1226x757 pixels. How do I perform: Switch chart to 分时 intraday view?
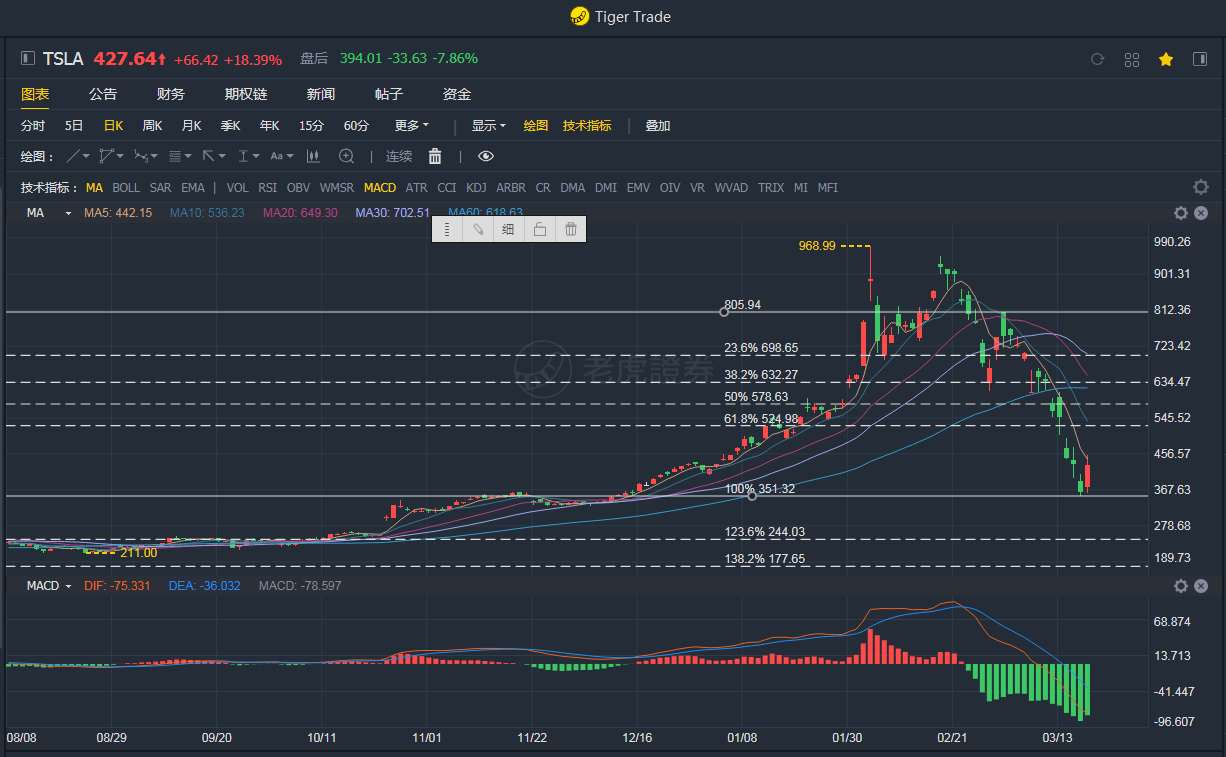point(33,126)
